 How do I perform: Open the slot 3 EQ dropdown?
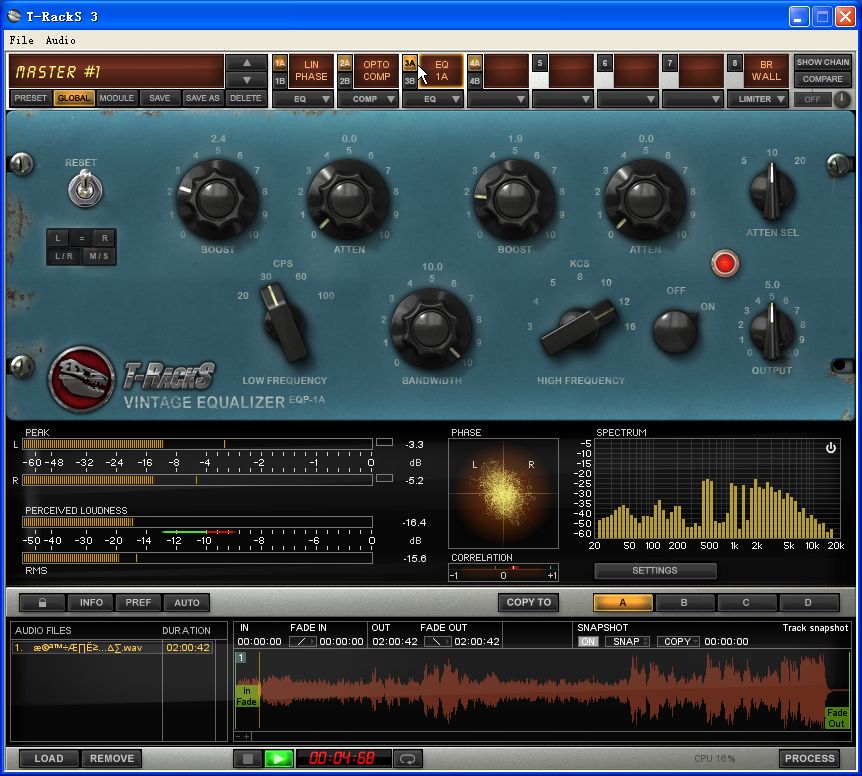point(433,99)
